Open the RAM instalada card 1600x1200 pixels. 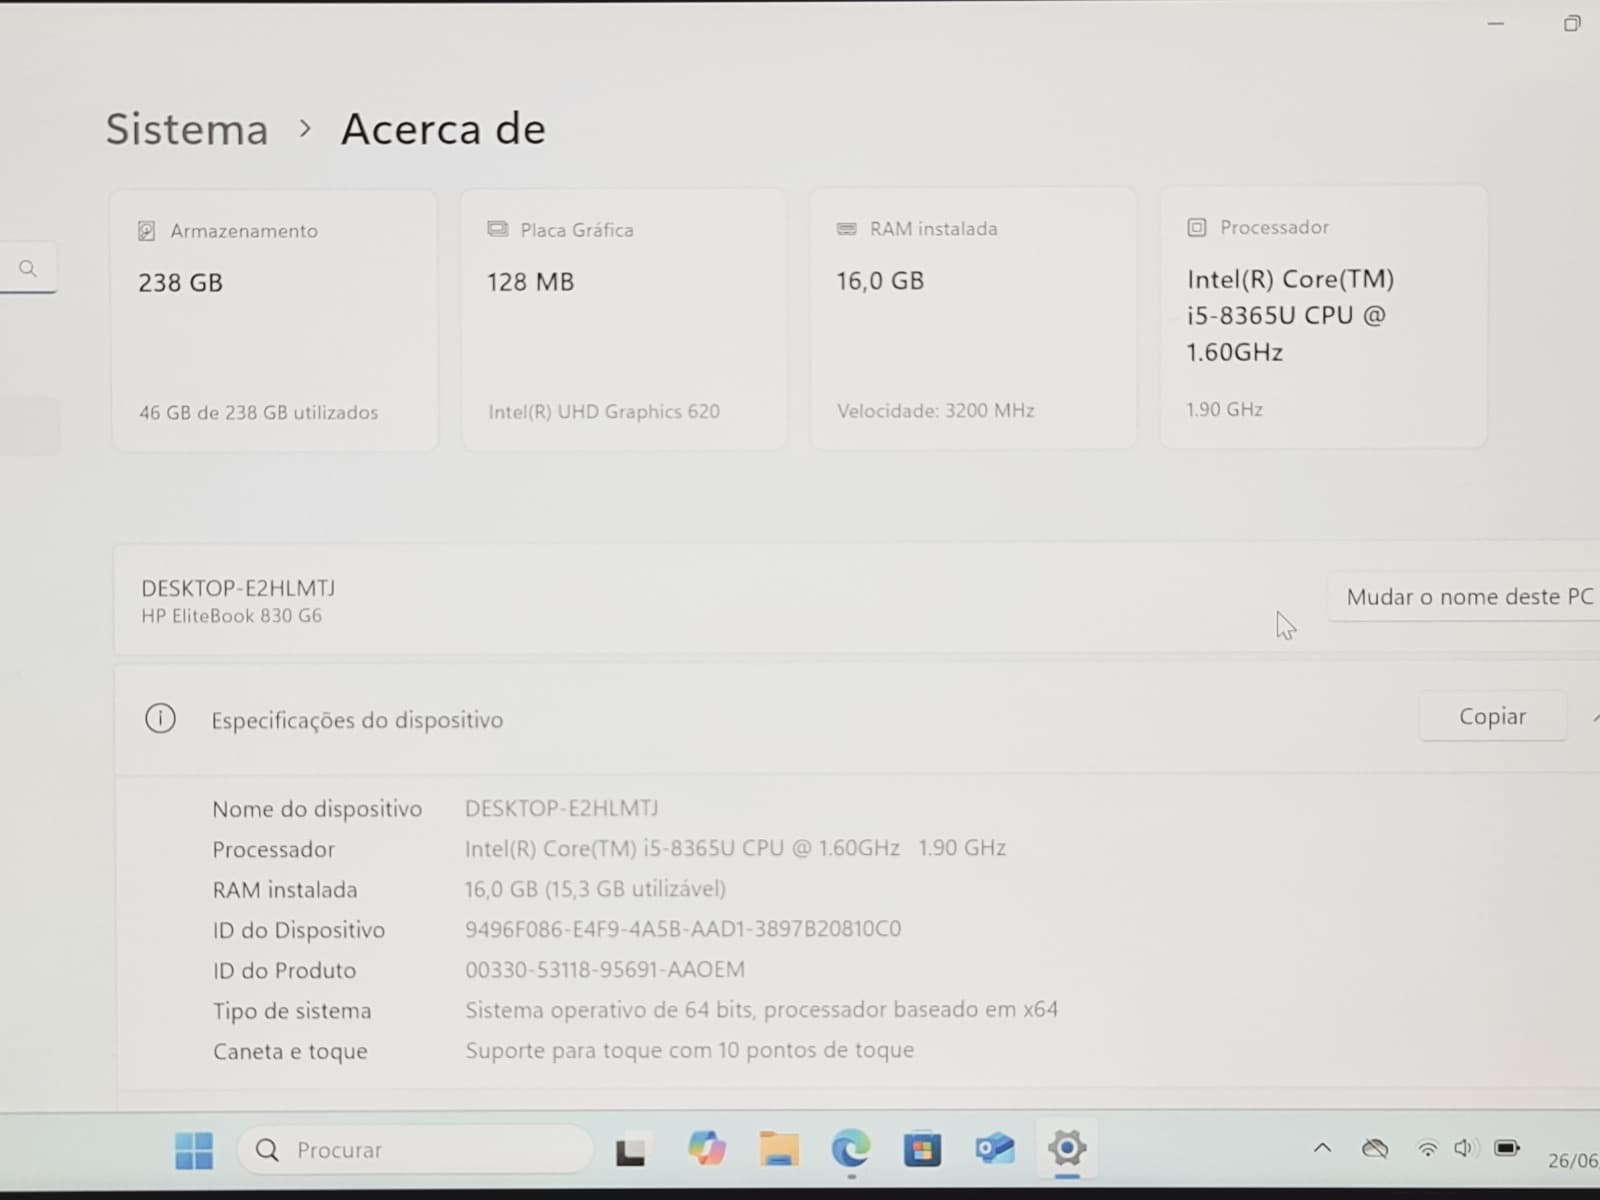(972, 318)
